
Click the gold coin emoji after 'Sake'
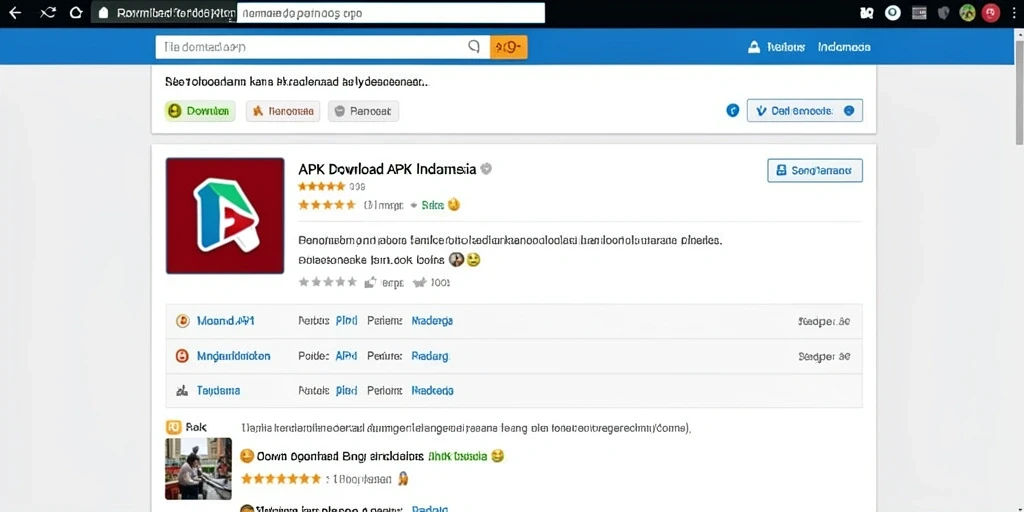[x=453, y=204]
